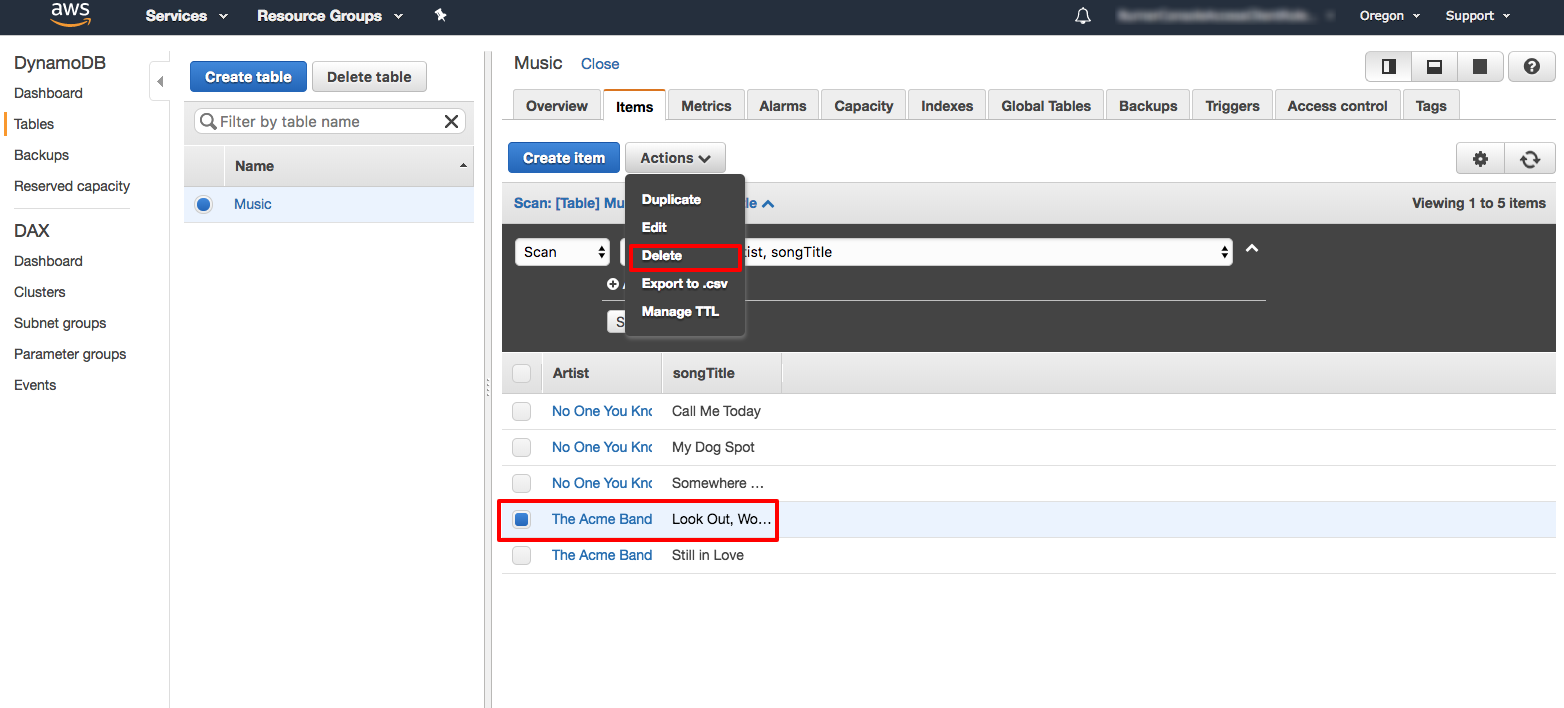1564x708 pixels.
Task: Switch to the Alarms tab
Action: (x=783, y=106)
